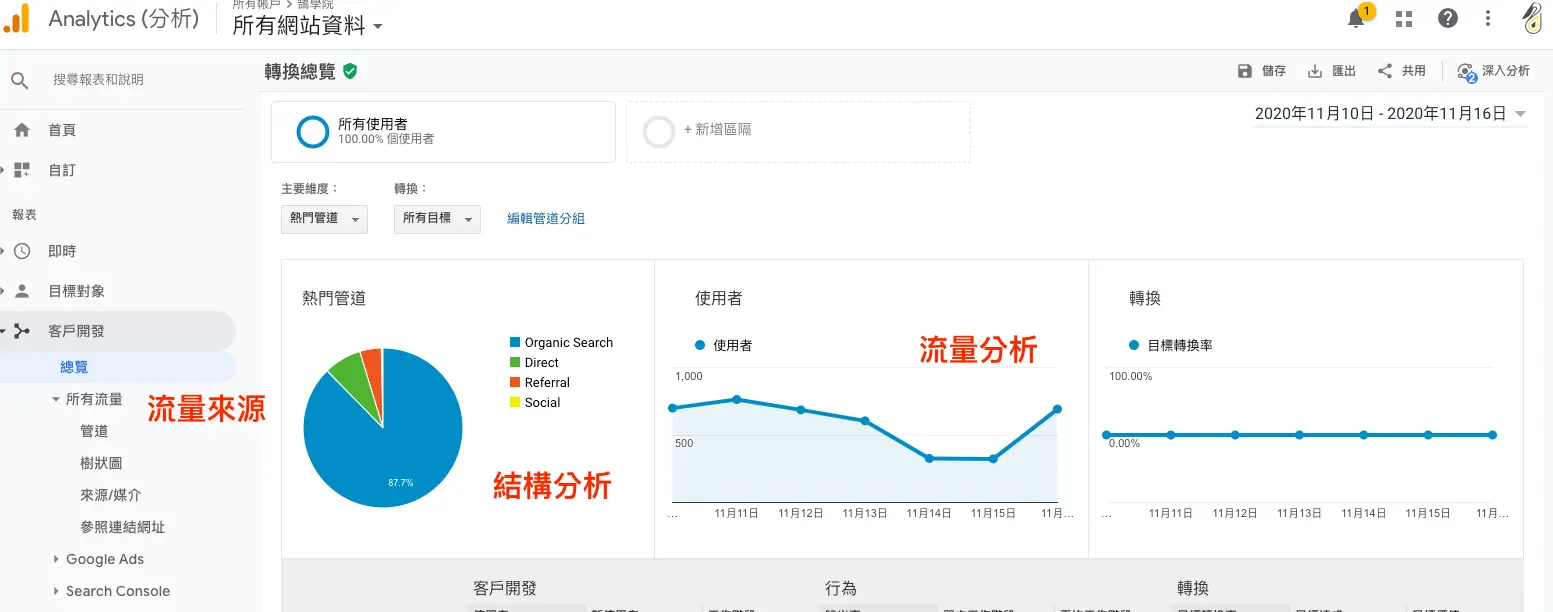Select the 所有使用者 segment circle
Viewport: 1553px width, 612px height.
(x=313, y=132)
